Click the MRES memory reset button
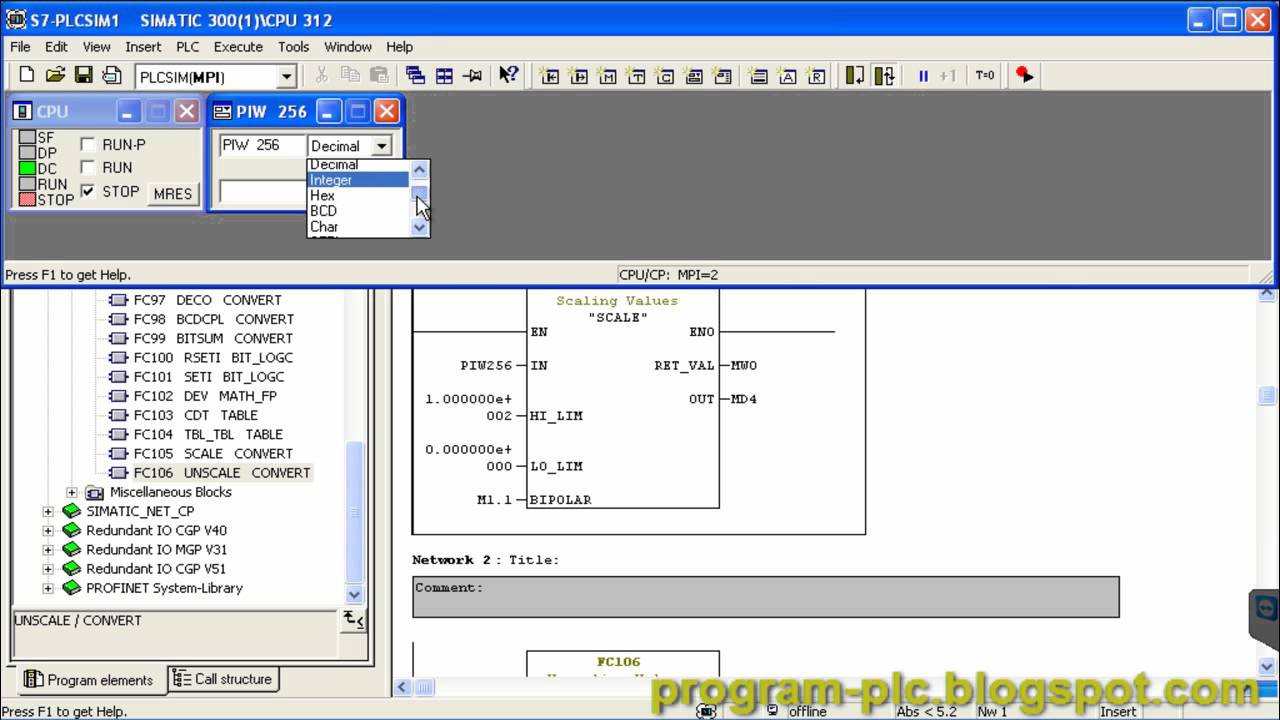This screenshot has width=1280, height=720. point(173,194)
